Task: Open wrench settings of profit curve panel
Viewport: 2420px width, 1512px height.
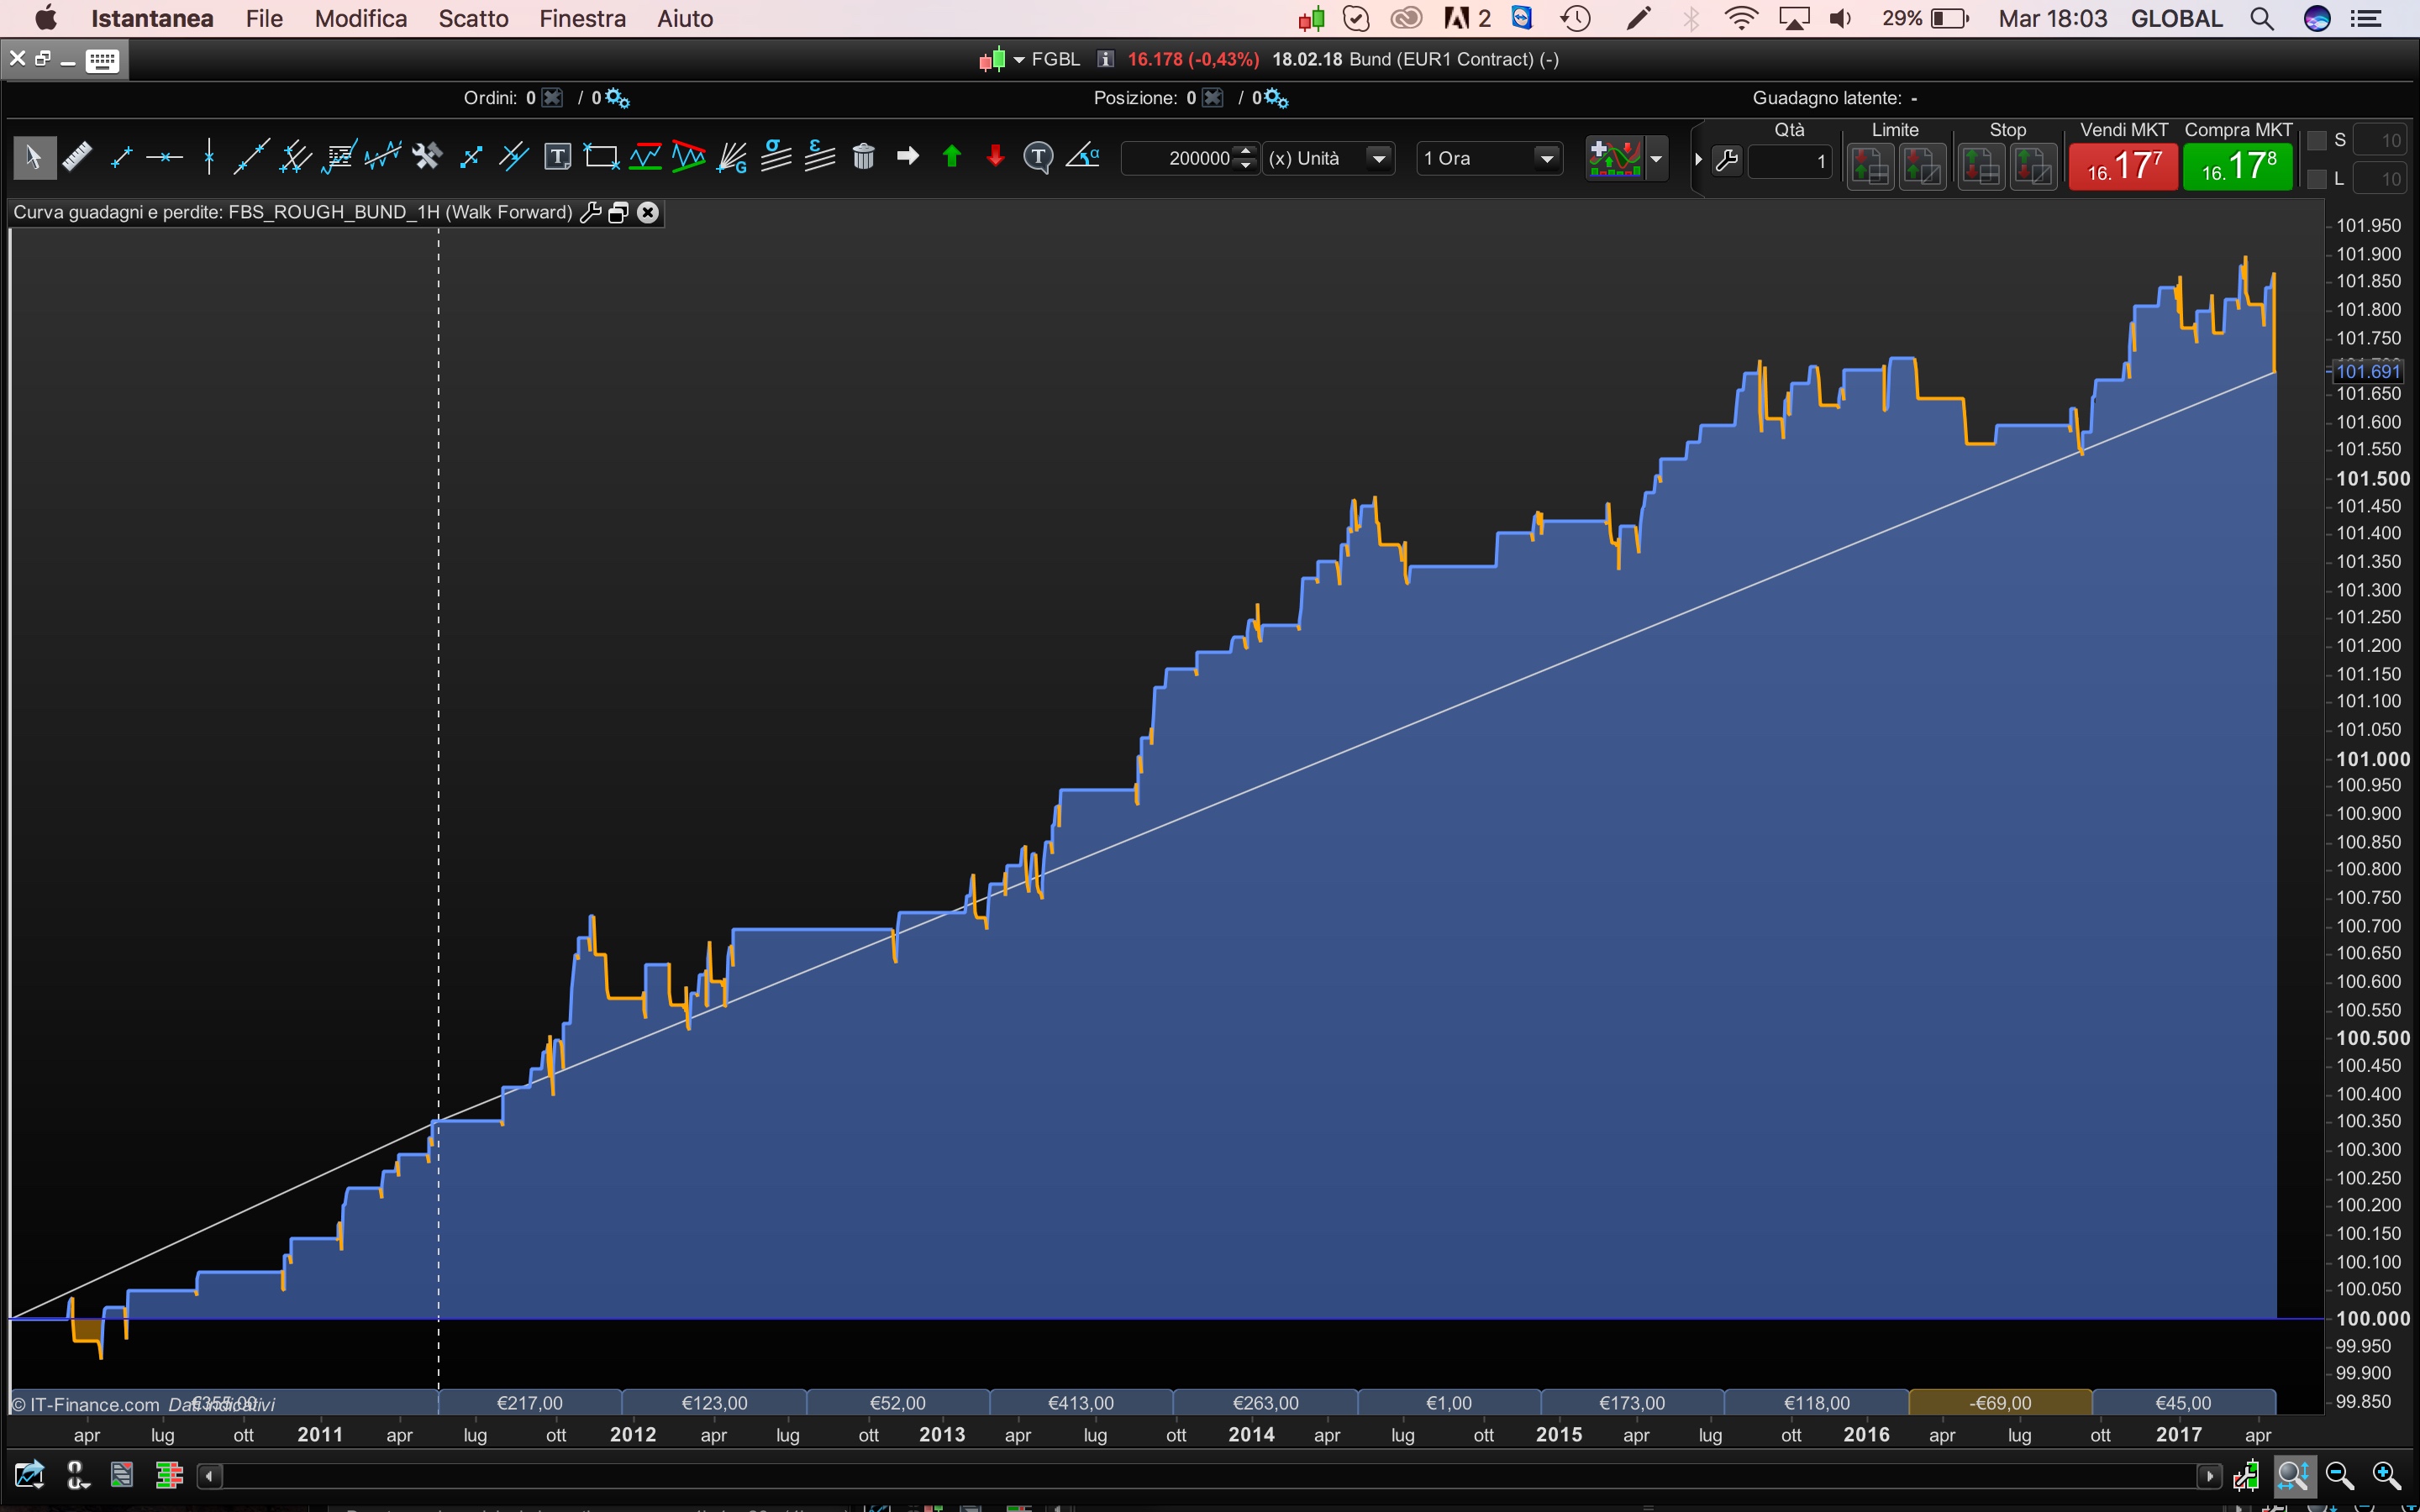Action: 591,212
